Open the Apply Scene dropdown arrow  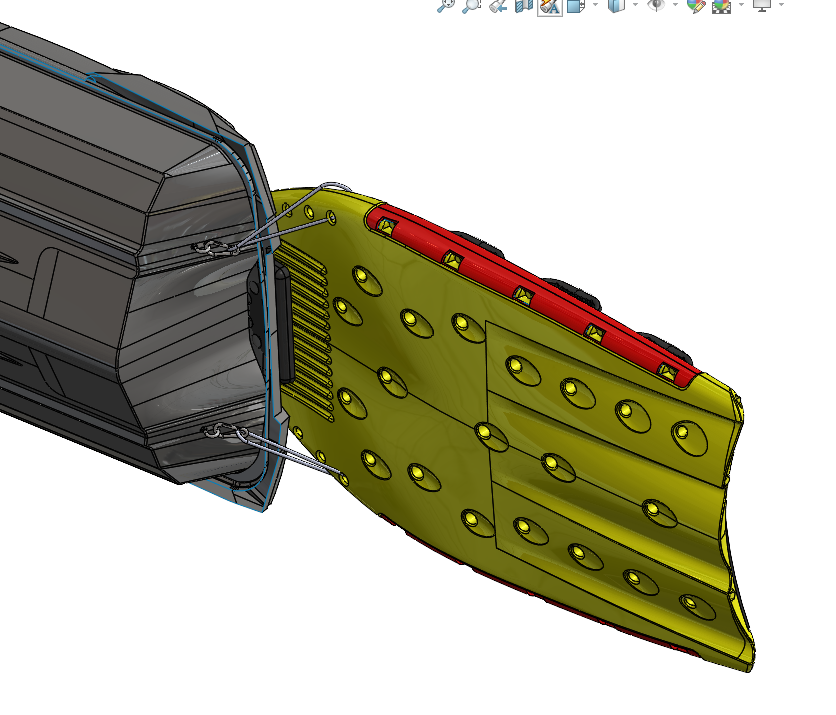coord(740,5)
